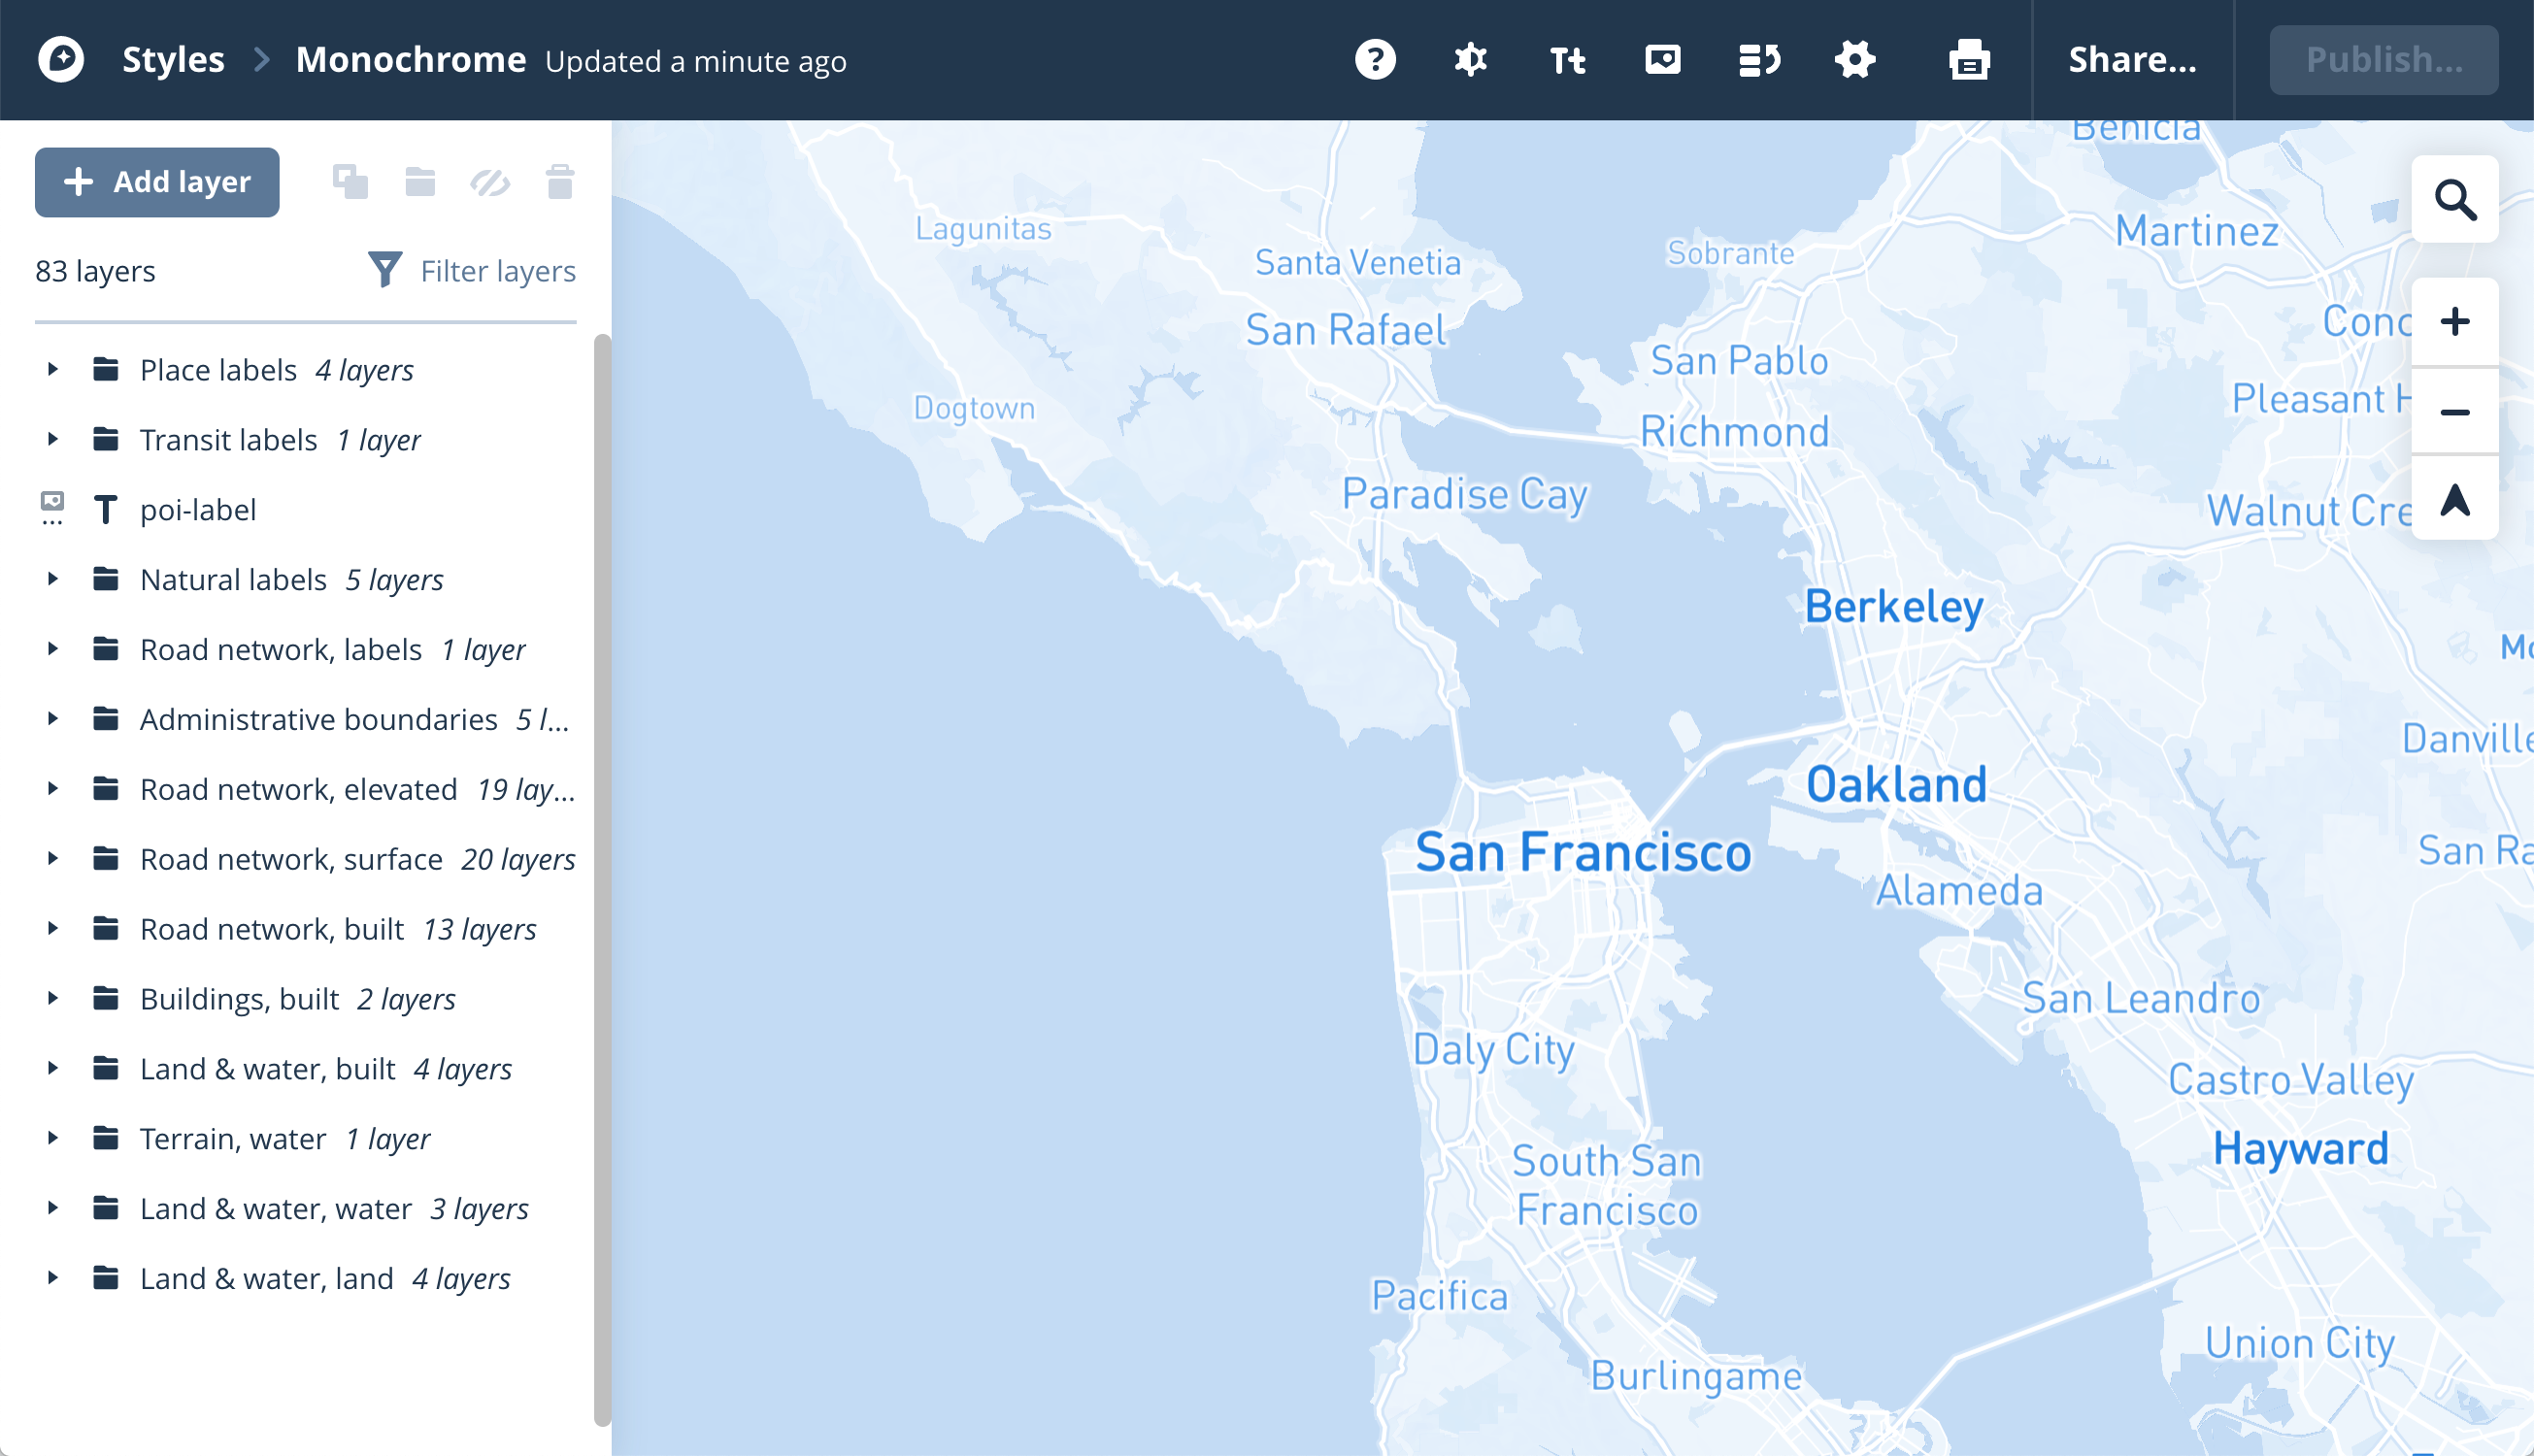
Task: Open the Help menu
Action: [1376, 60]
